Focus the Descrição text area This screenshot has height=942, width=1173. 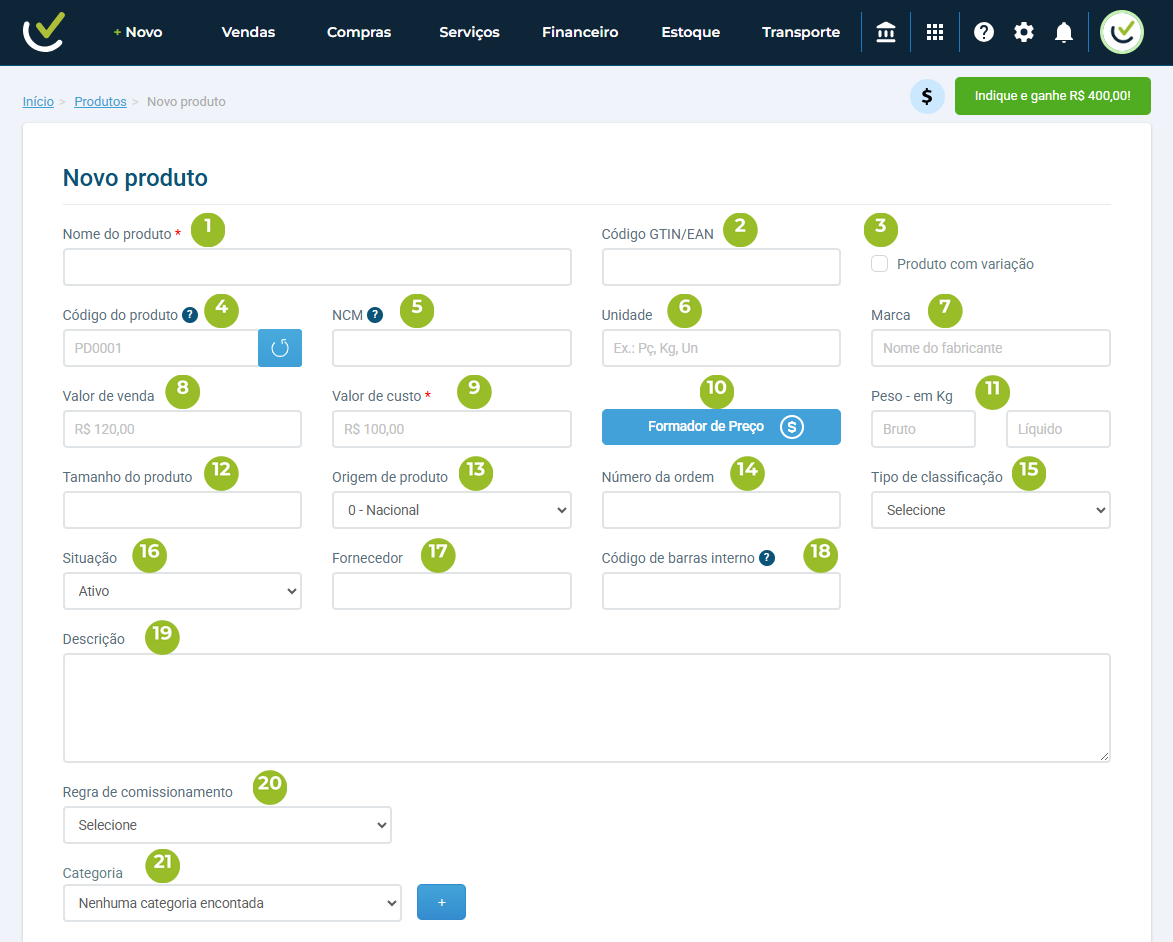click(586, 708)
